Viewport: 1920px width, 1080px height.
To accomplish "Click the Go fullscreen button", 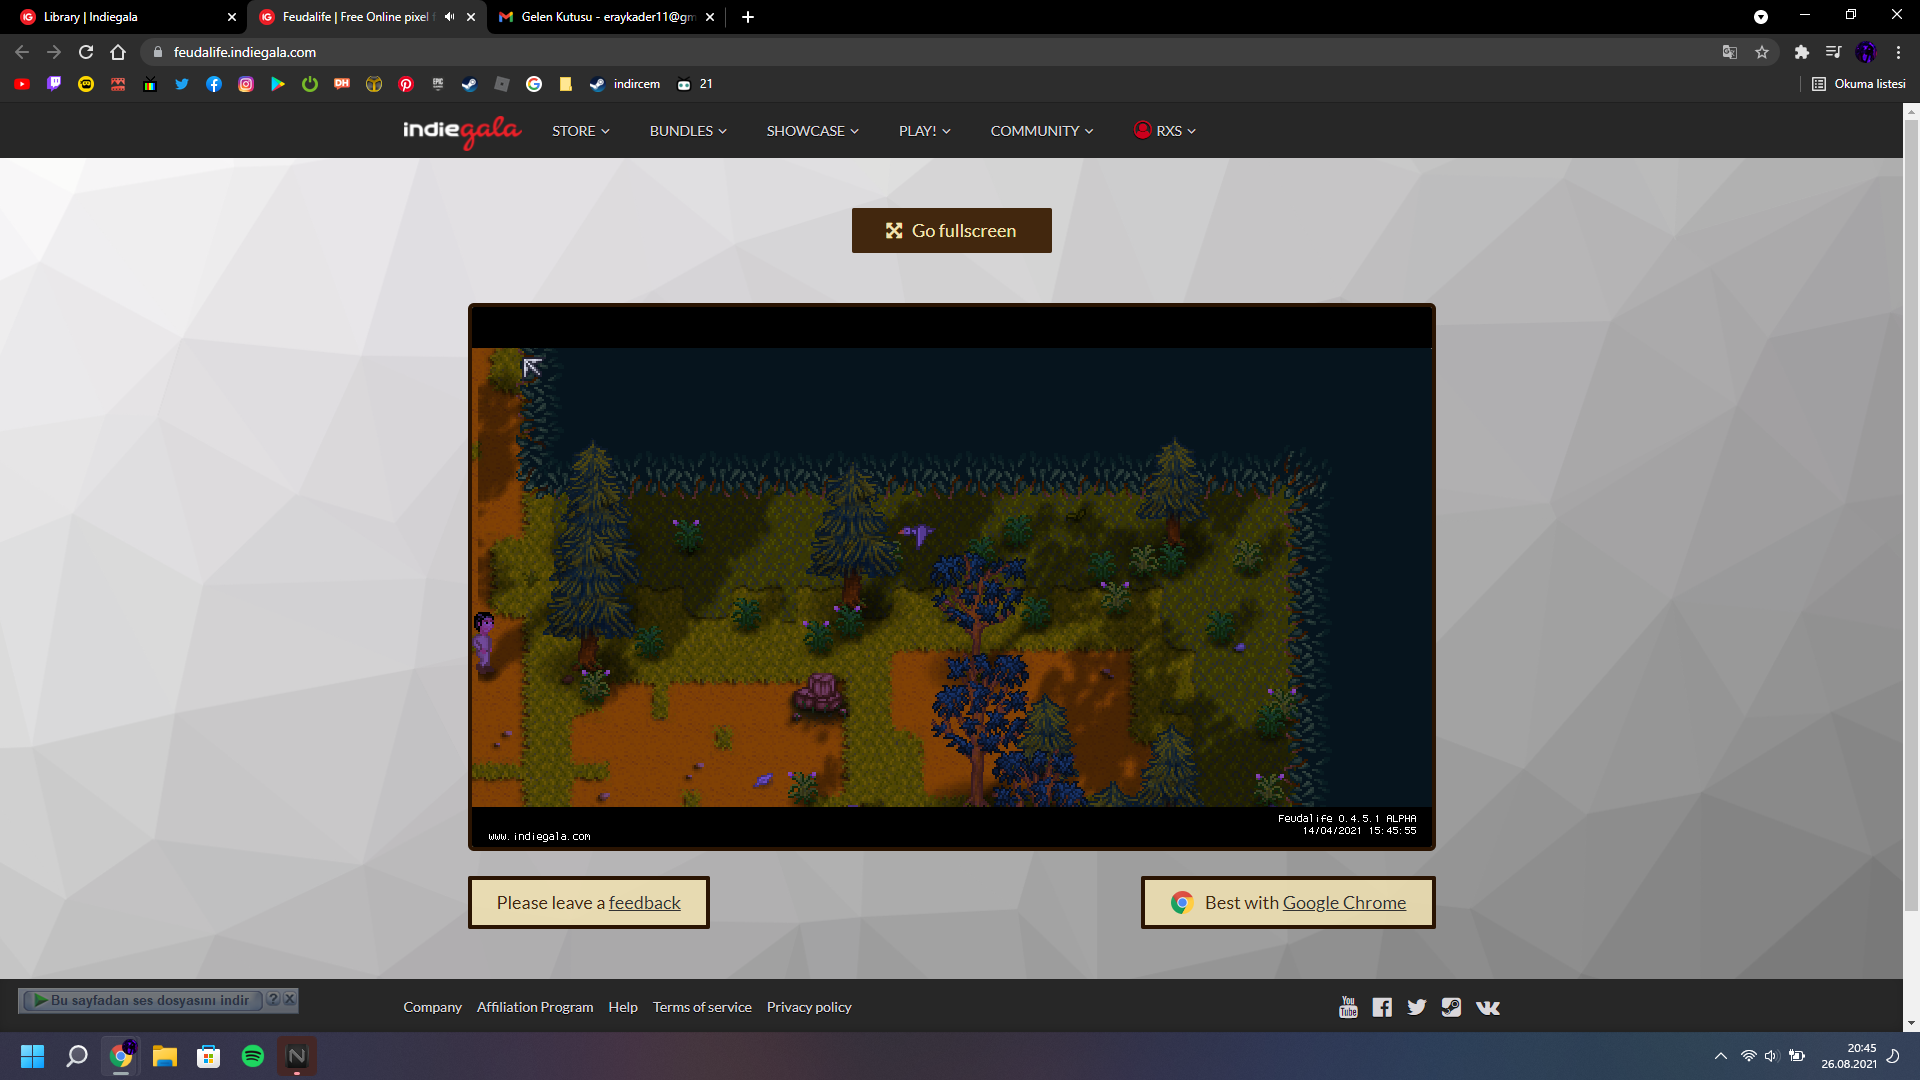I will (x=951, y=230).
